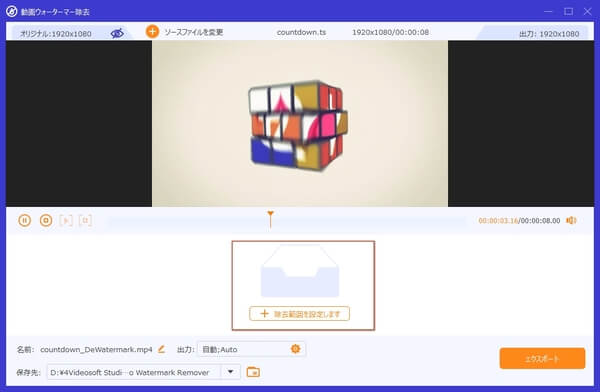Mute the volume speaker icon
Image resolution: width=600 pixels, height=392 pixels.
click(x=571, y=220)
